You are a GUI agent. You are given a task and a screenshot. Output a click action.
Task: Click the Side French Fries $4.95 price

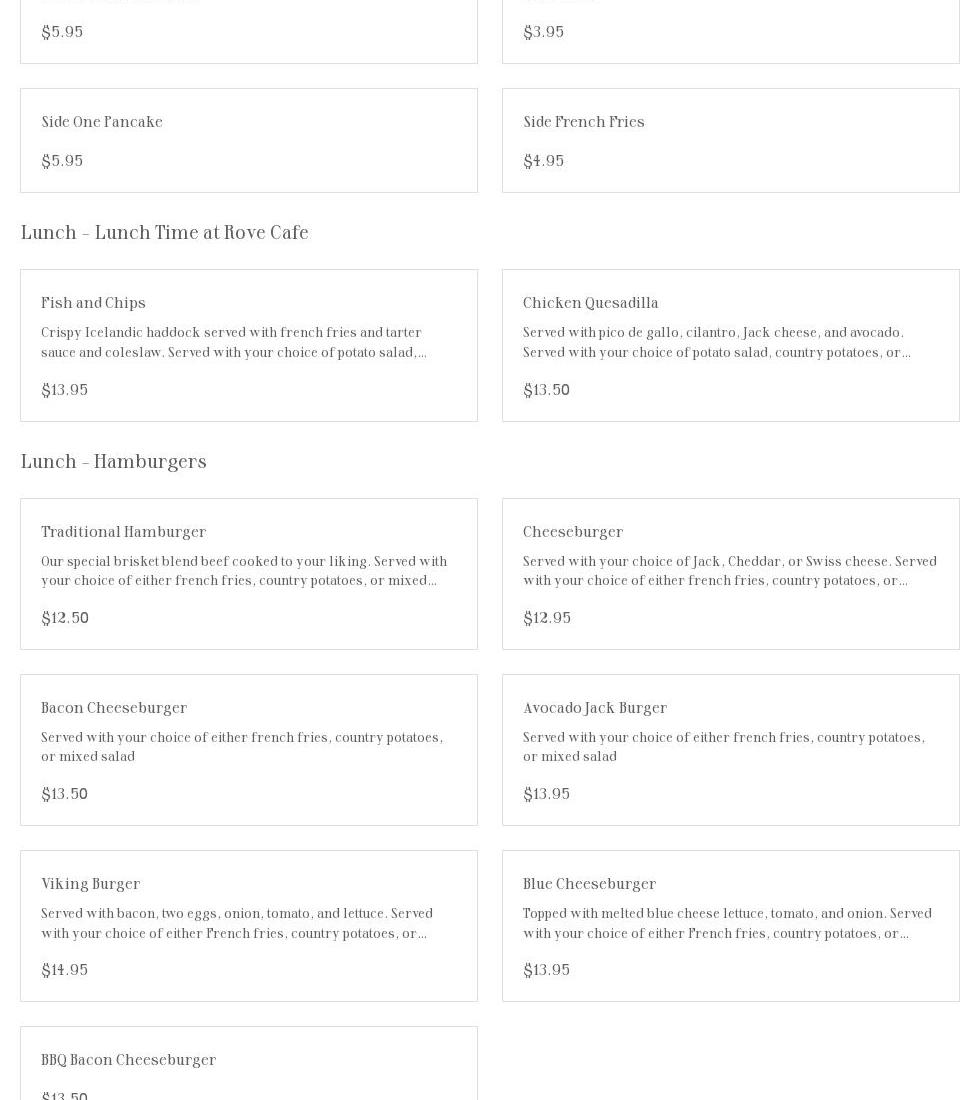(544, 161)
